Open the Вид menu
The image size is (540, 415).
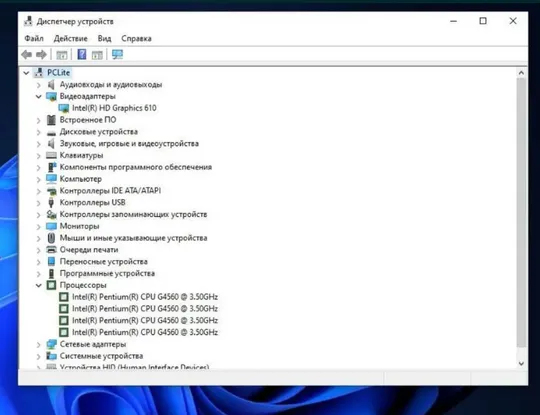click(x=104, y=38)
